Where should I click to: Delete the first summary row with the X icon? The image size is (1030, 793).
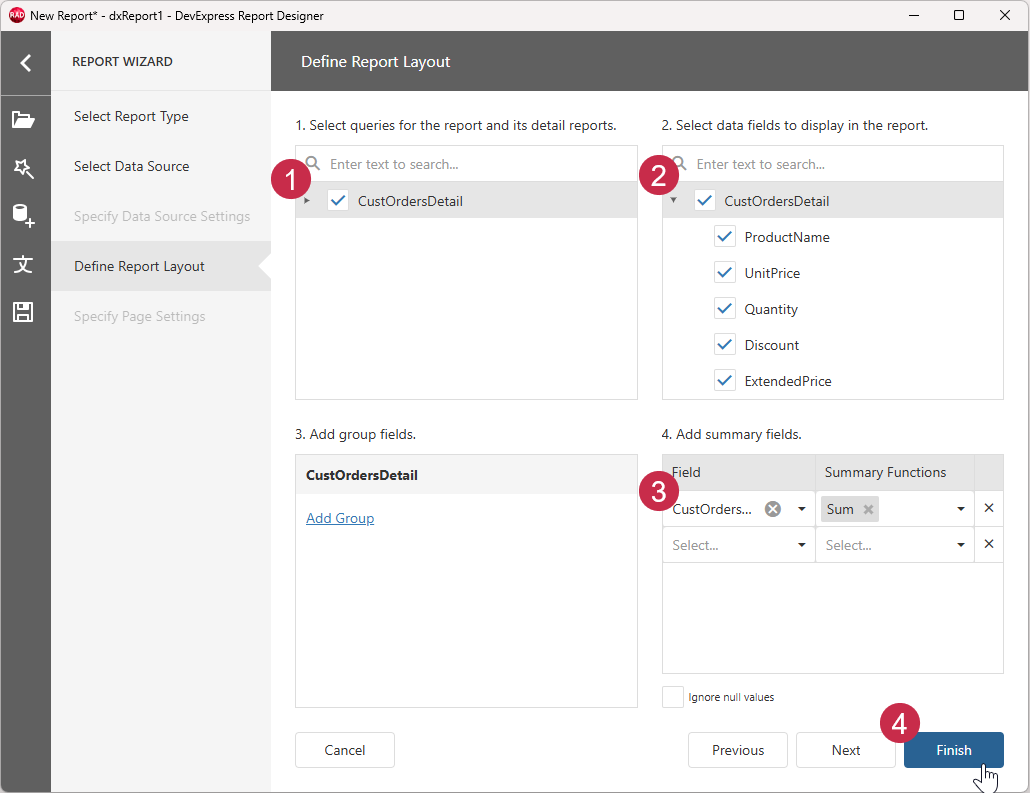(988, 508)
